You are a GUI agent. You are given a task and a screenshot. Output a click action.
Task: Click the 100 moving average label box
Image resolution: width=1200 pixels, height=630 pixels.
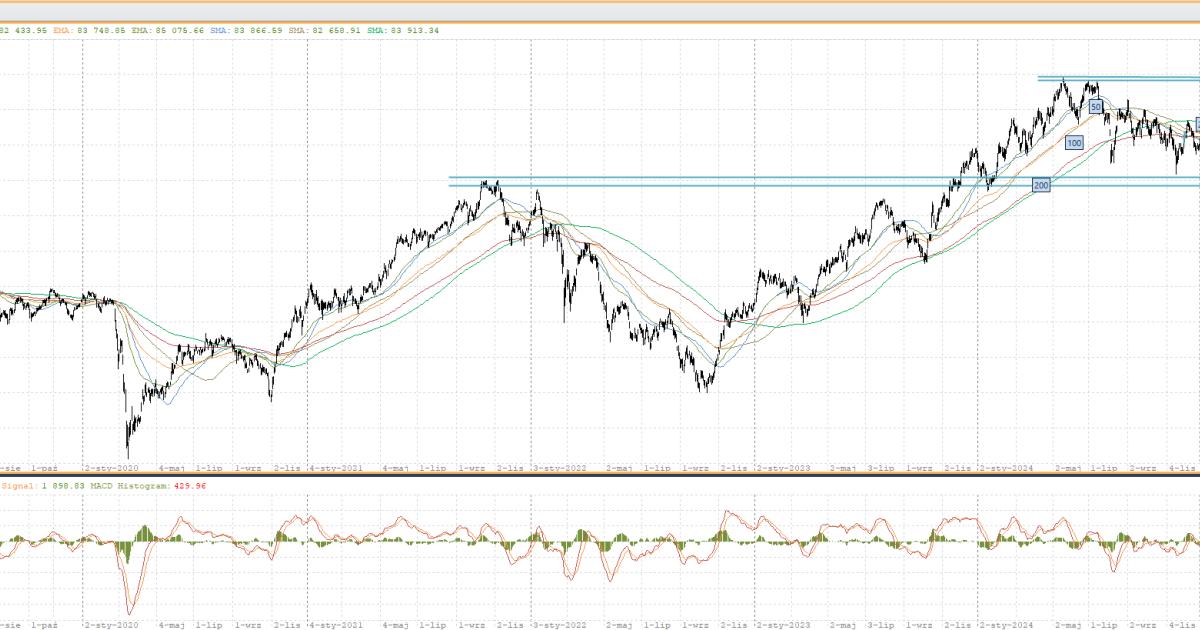pos(1074,143)
